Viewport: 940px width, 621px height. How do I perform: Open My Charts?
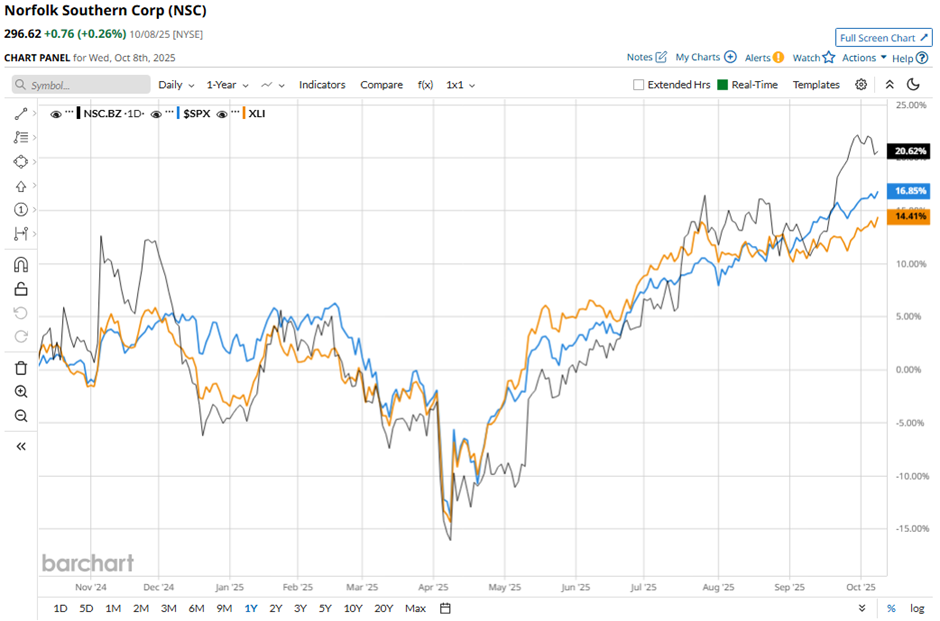(706, 57)
